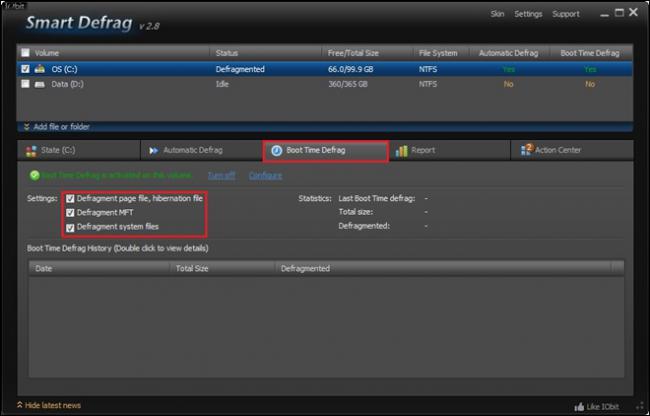This screenshot has width=650, height=416.
Task: Toggle the select-all Volume checkbox
Action: (x=26, y=53)
